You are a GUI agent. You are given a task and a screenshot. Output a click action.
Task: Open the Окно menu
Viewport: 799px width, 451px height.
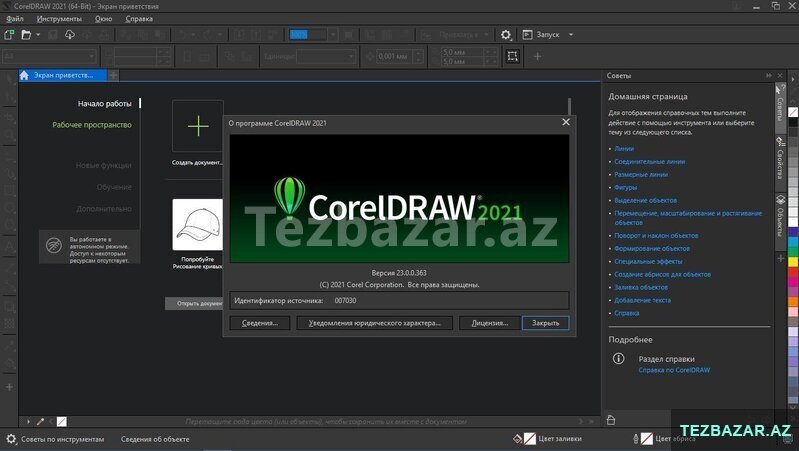tap(103, 19)
